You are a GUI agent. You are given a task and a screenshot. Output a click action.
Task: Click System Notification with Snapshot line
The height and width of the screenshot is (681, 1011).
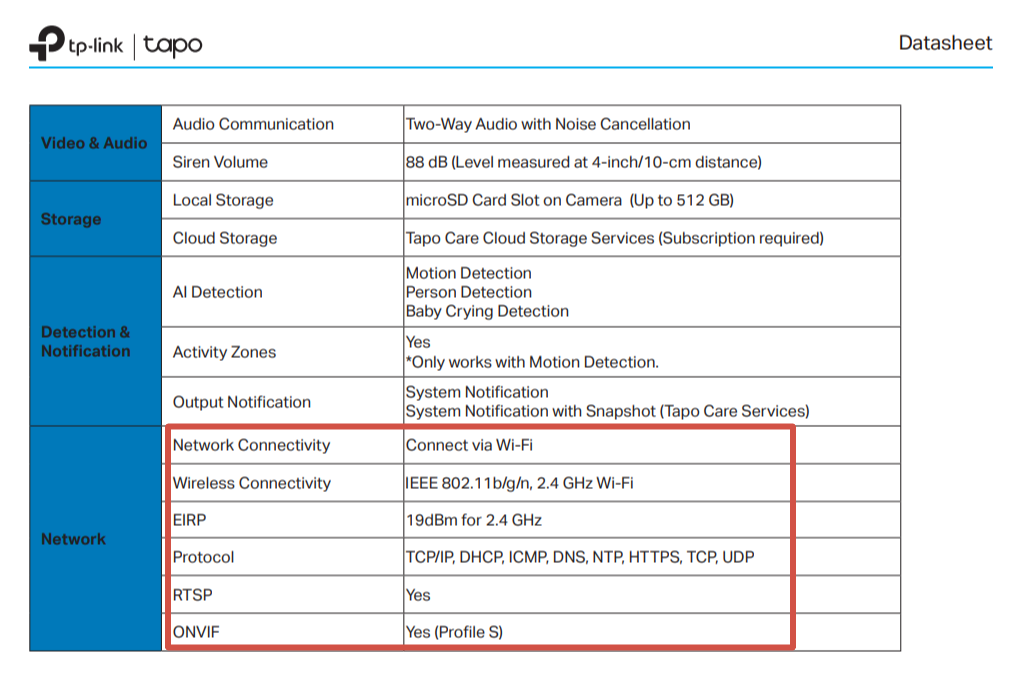click(x=607, y=411)
